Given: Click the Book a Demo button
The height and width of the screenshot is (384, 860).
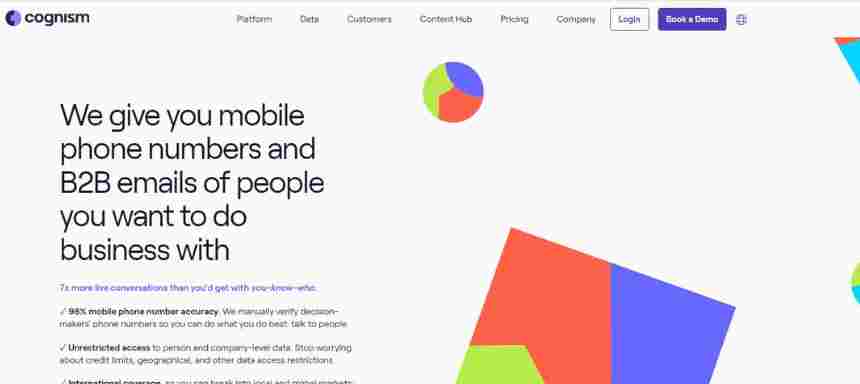Looking at the screenshot, I should [692, 19].
